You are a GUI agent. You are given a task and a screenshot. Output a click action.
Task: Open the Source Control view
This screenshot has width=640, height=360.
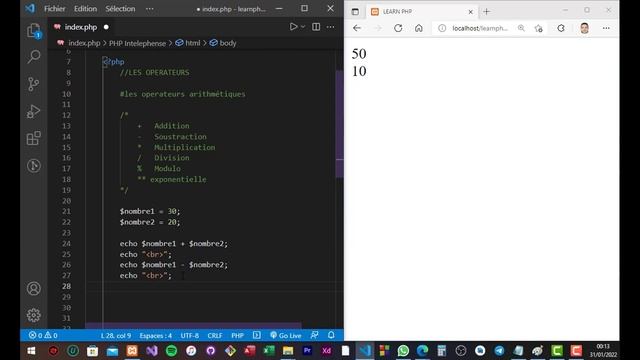[x=33, y=84]
